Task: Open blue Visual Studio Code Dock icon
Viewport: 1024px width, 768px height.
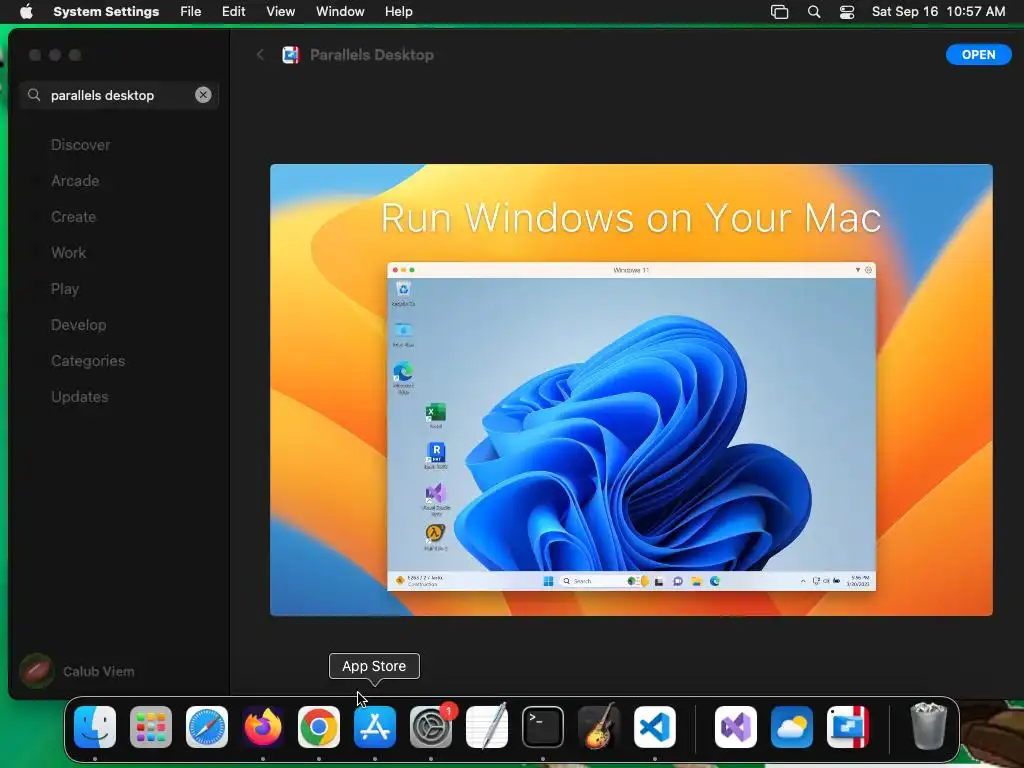Action: (654, 727)
